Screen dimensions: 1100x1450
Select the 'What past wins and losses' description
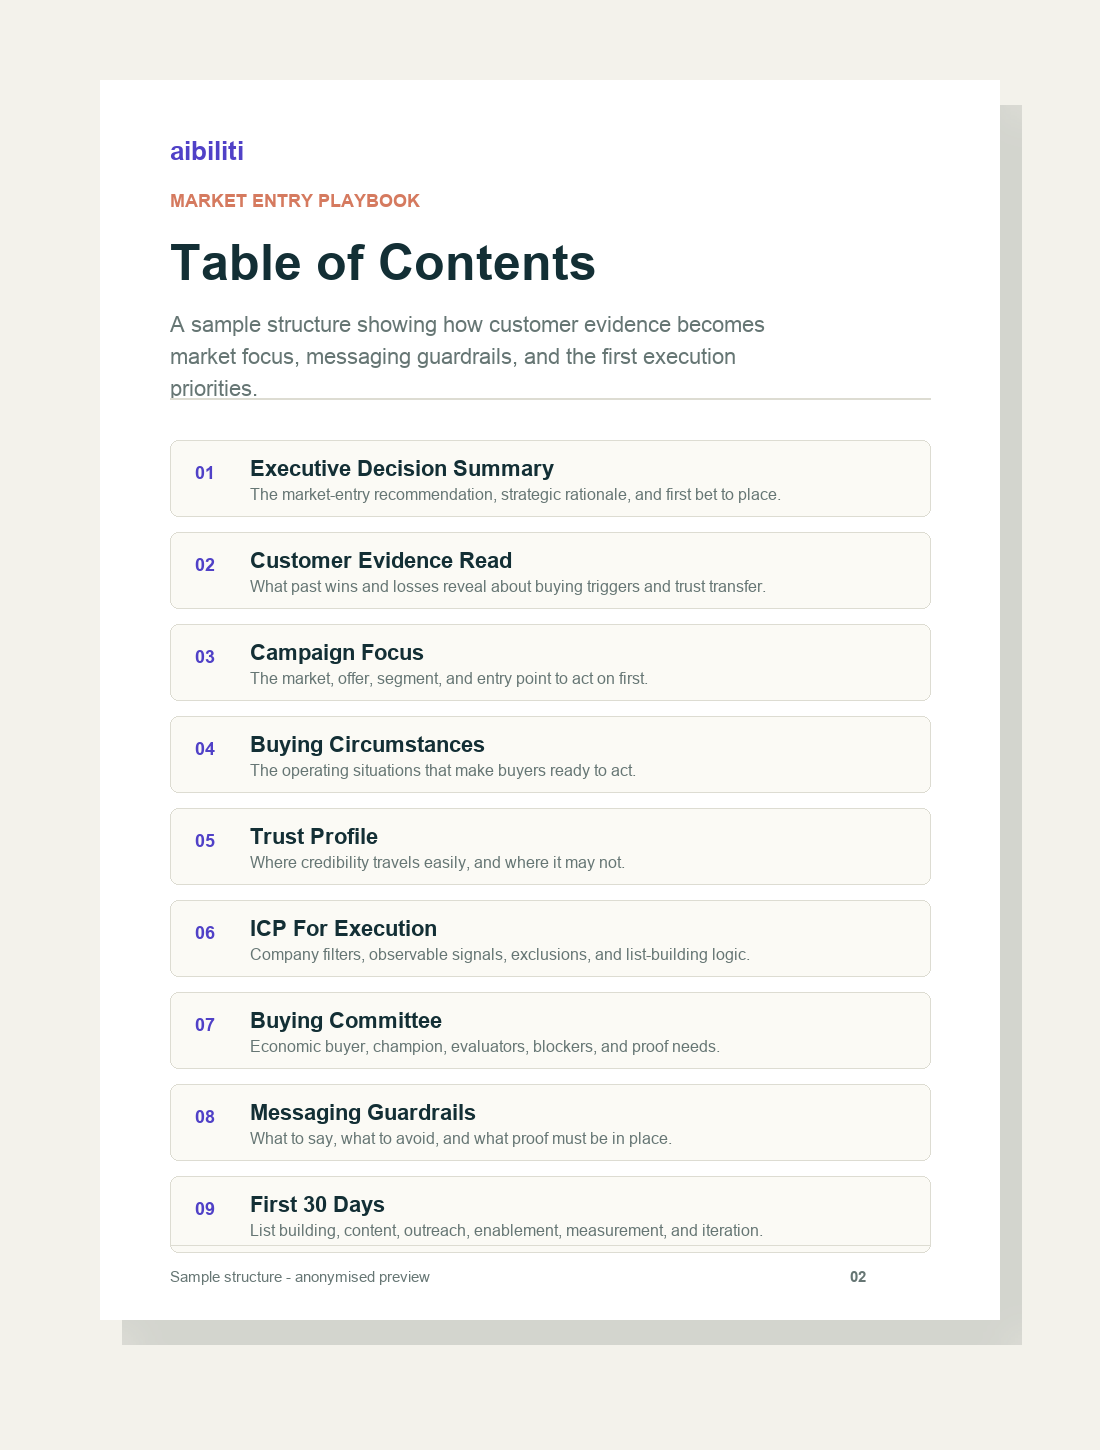508,587
